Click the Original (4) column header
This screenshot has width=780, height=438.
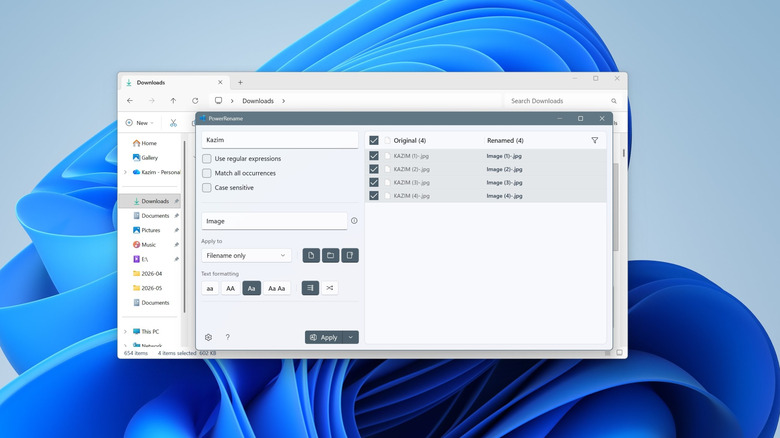pos(409,140)
